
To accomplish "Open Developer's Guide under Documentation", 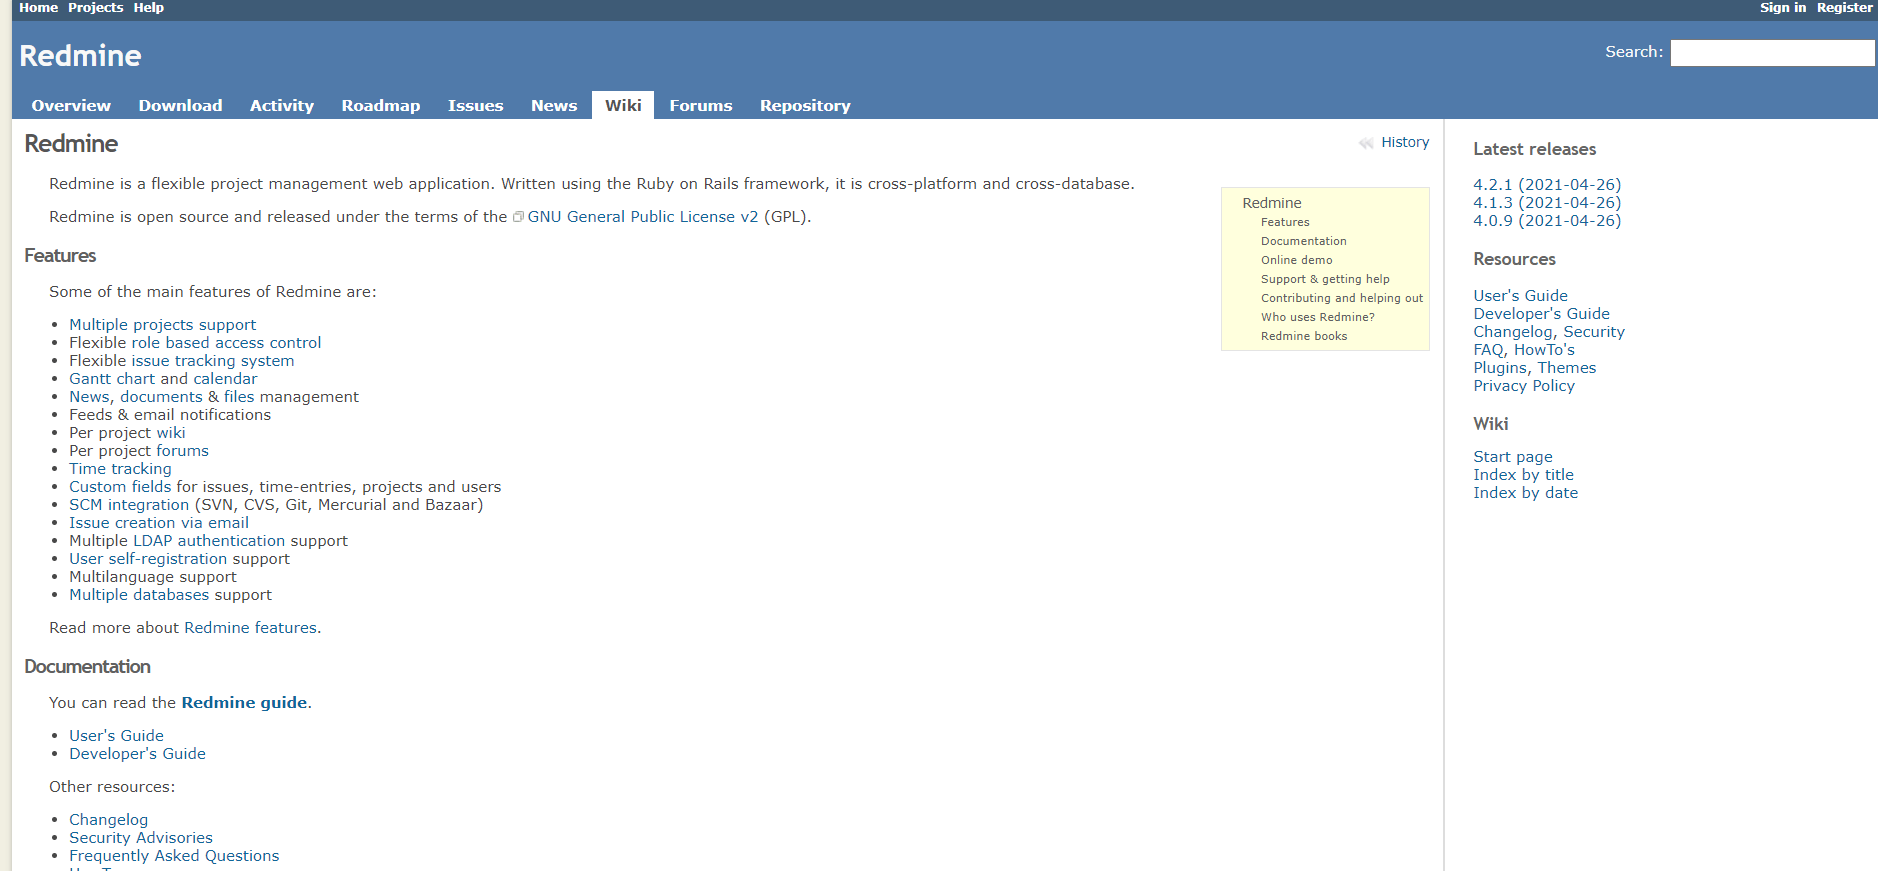I will 137,754.
